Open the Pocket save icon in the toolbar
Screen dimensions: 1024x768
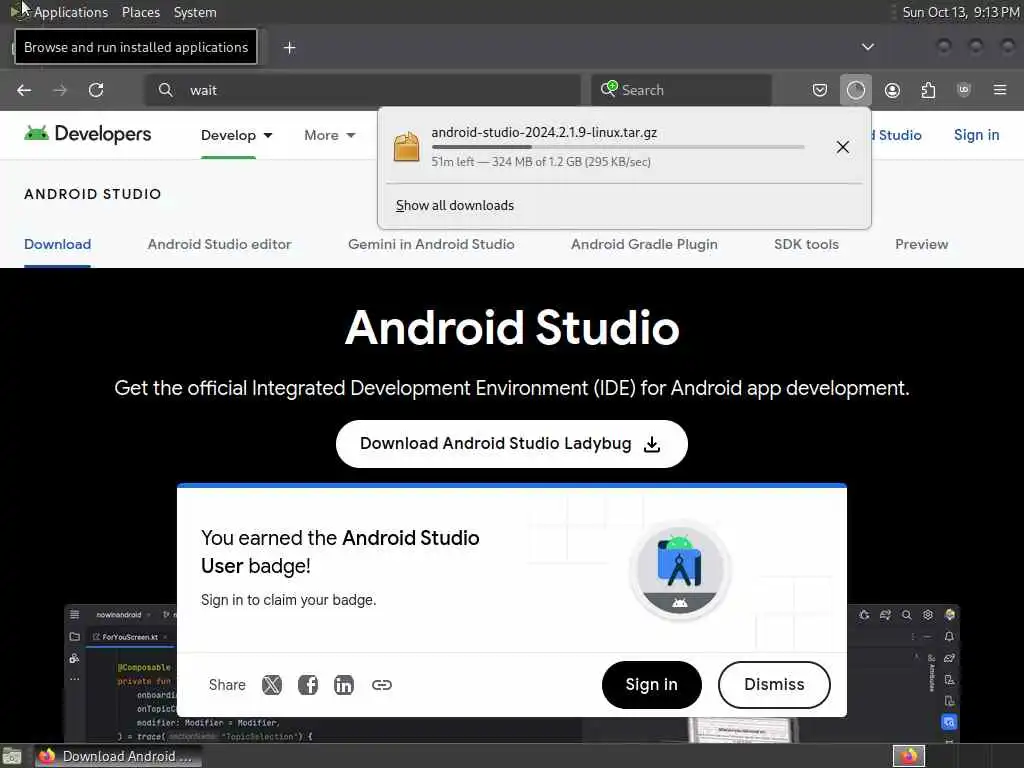point(820,90)
